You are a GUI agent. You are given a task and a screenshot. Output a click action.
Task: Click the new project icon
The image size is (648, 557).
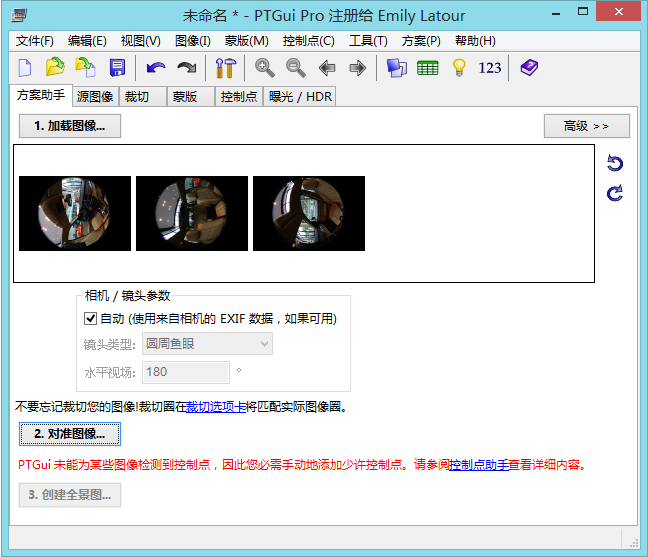(26, 68)
